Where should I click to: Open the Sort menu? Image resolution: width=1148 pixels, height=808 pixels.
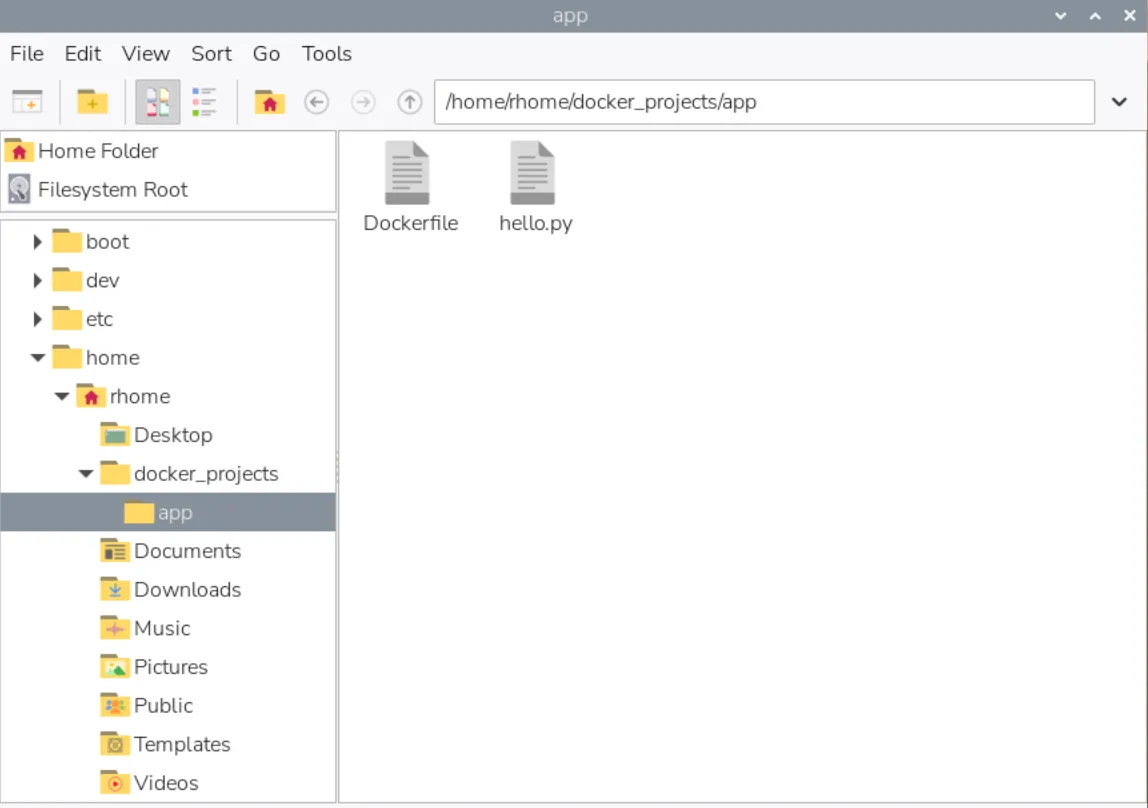pyautogui.click(x=212, y=53)
